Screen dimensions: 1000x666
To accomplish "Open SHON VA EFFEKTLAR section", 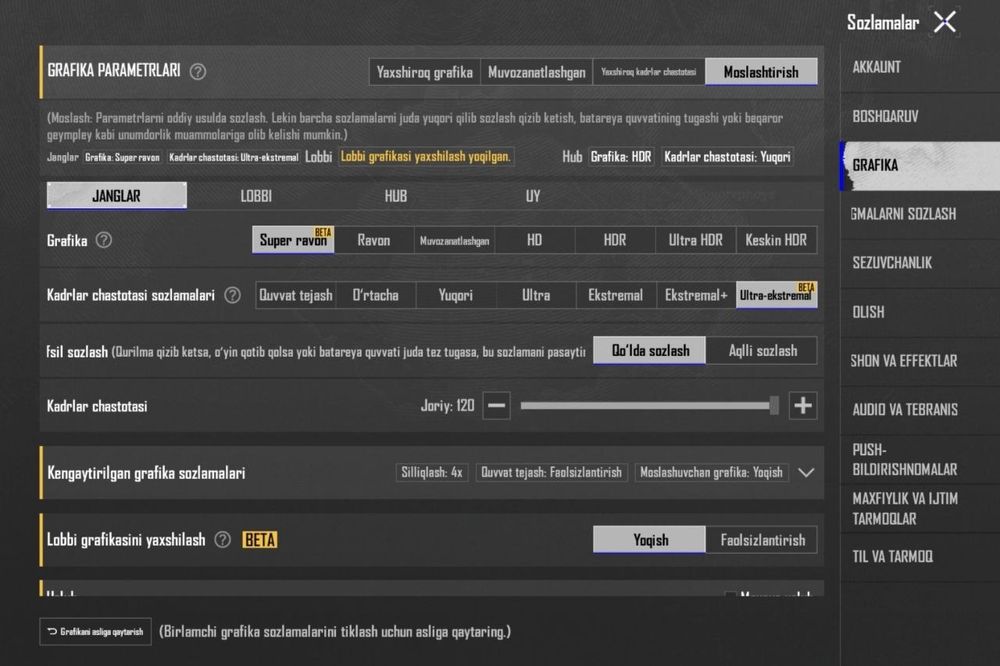I will [920, 360].
